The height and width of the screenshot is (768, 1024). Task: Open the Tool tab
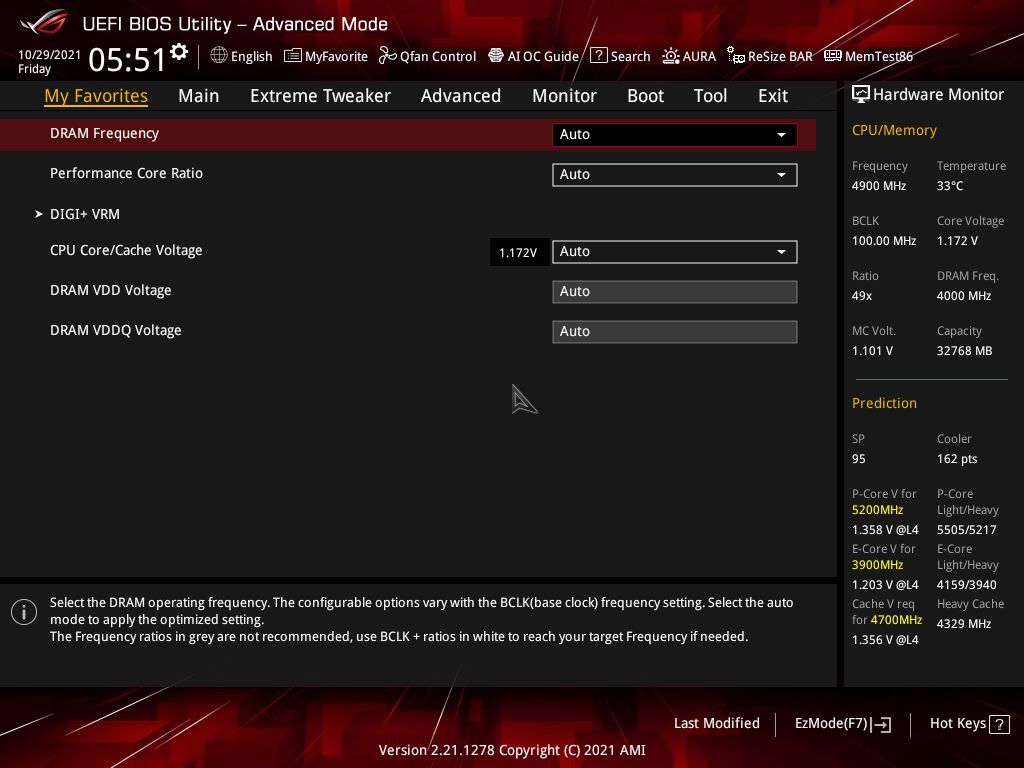710,96
